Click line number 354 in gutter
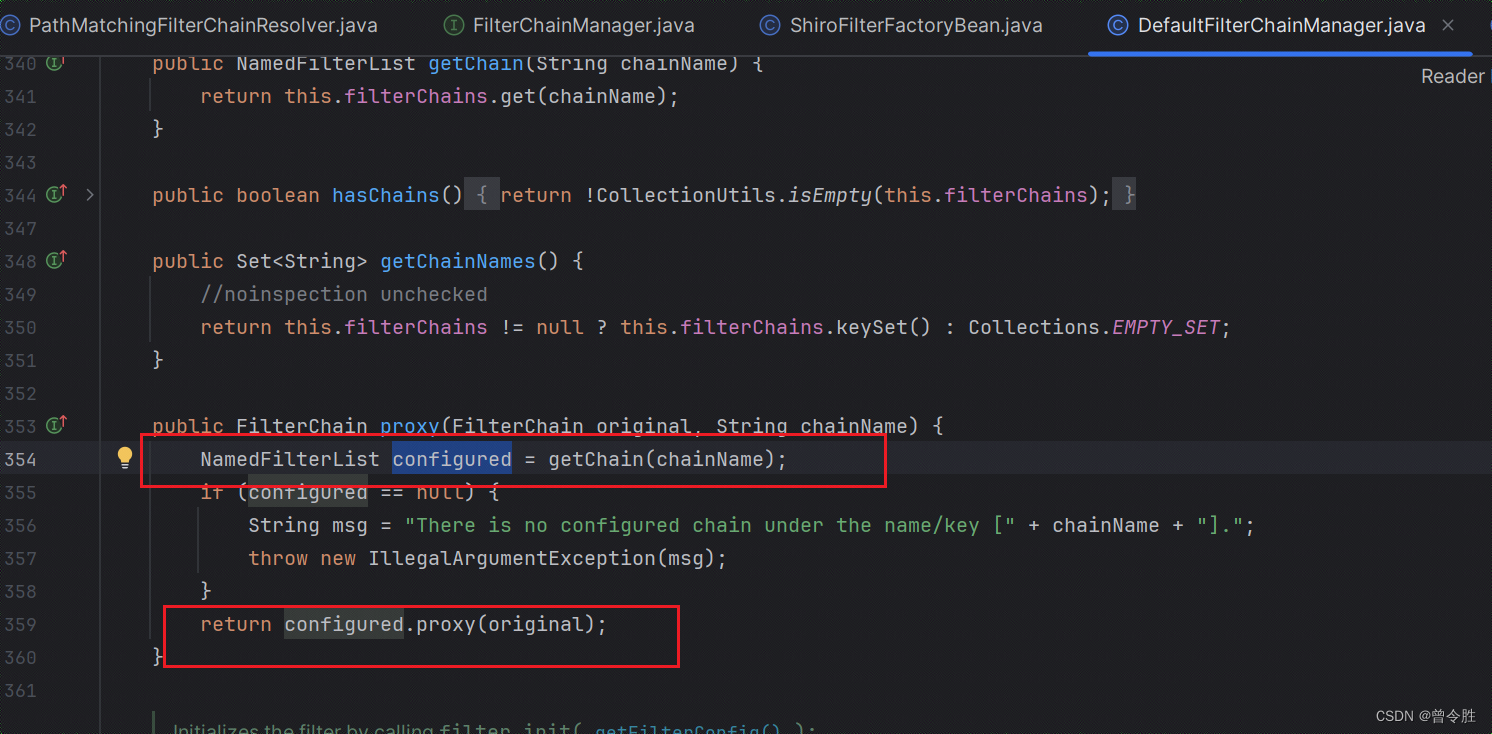 pos(20,459)
